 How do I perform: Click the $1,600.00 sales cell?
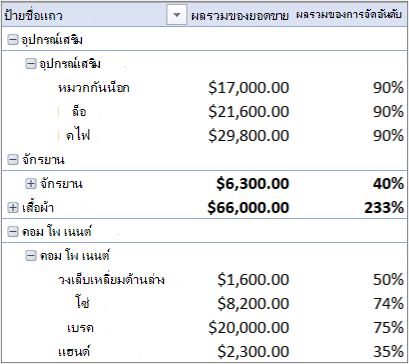[x=253, y=280]
